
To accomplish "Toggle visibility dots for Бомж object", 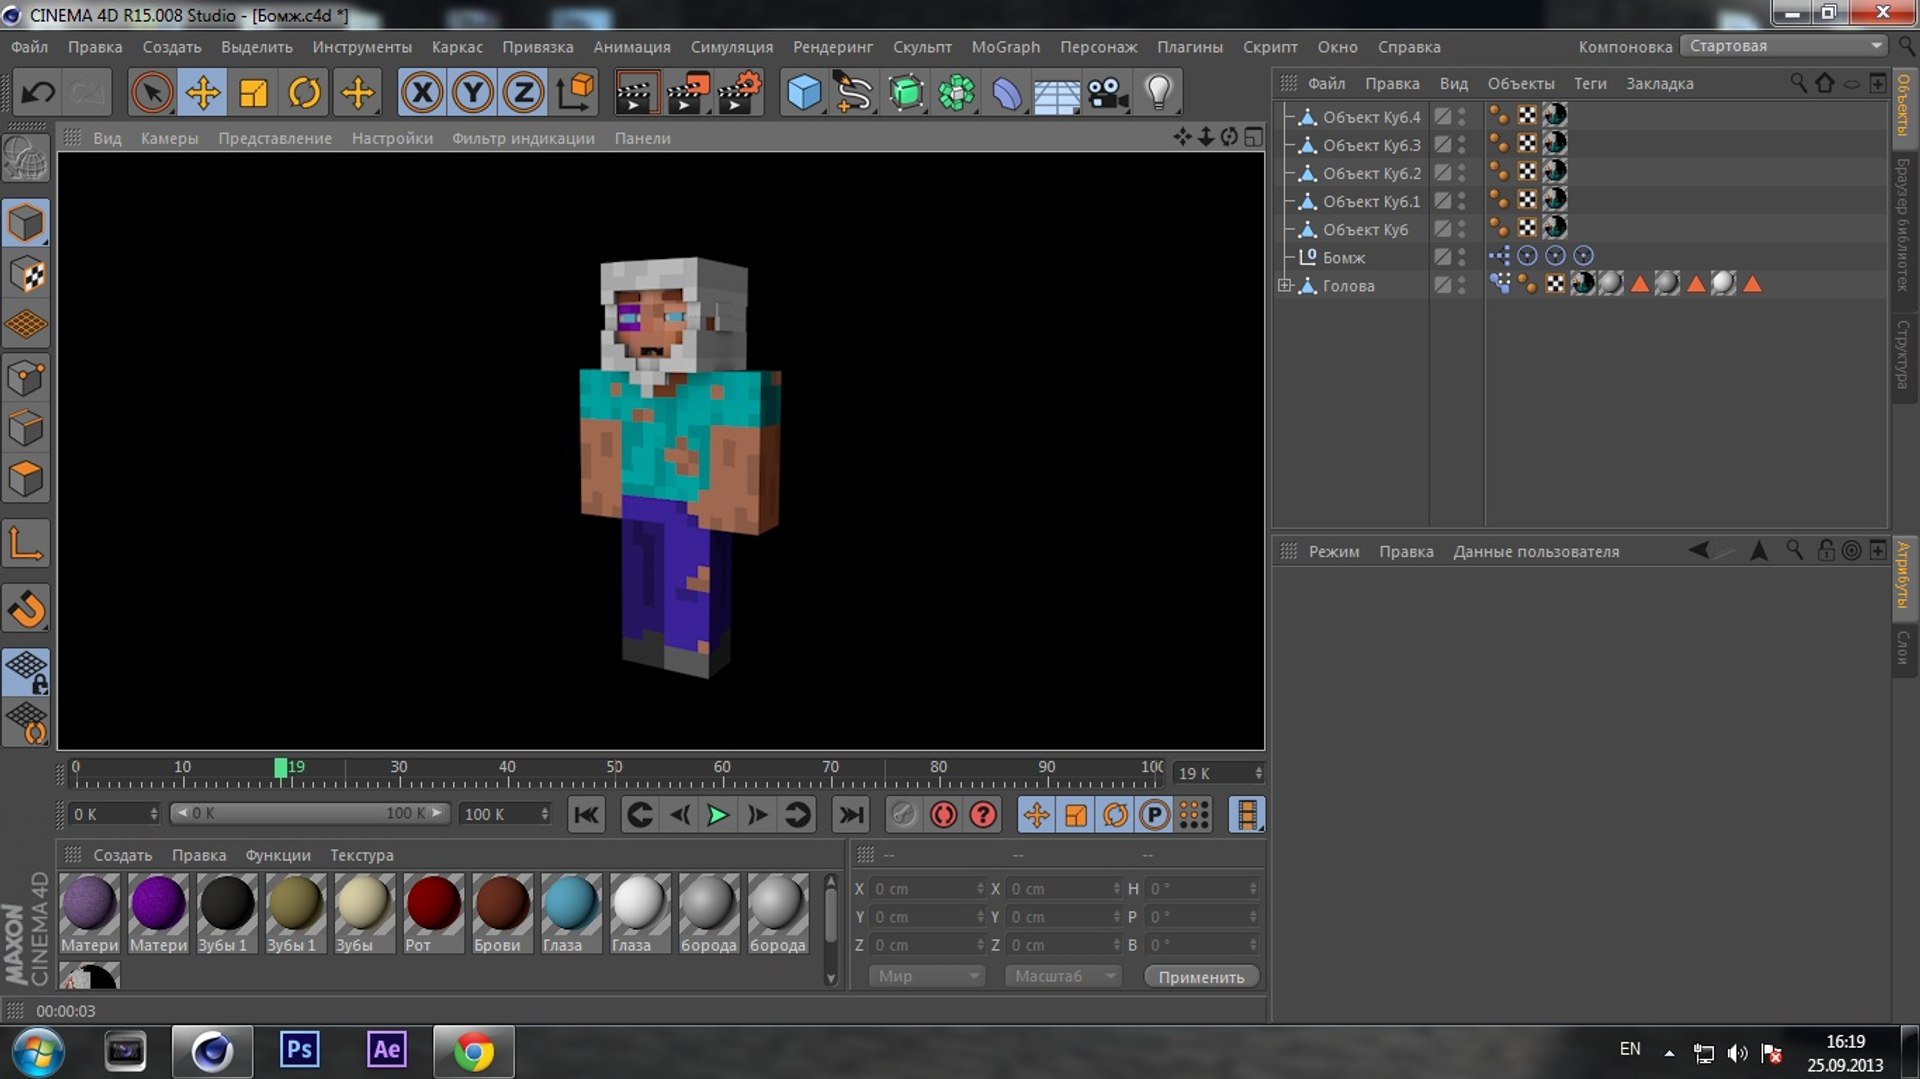I will 1462,257.
